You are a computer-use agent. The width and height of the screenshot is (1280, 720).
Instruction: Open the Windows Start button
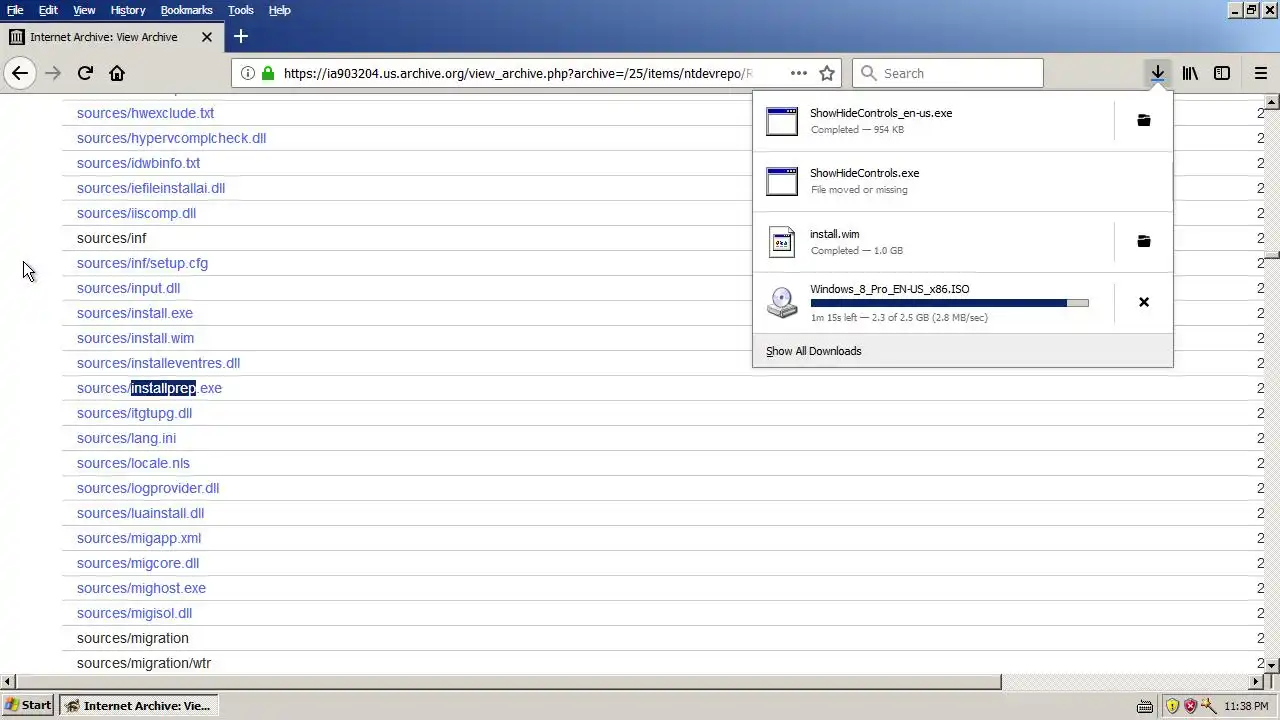point(28,705)
